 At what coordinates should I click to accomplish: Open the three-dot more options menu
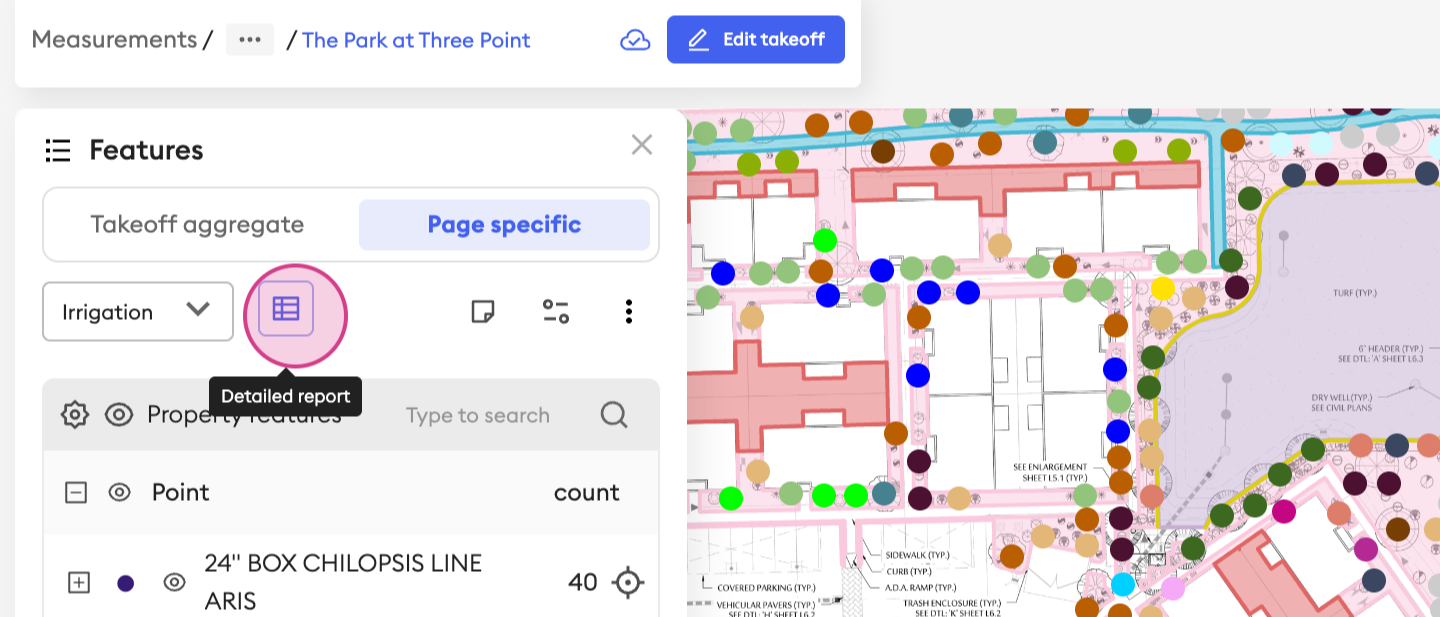click(x=629, y=311)
